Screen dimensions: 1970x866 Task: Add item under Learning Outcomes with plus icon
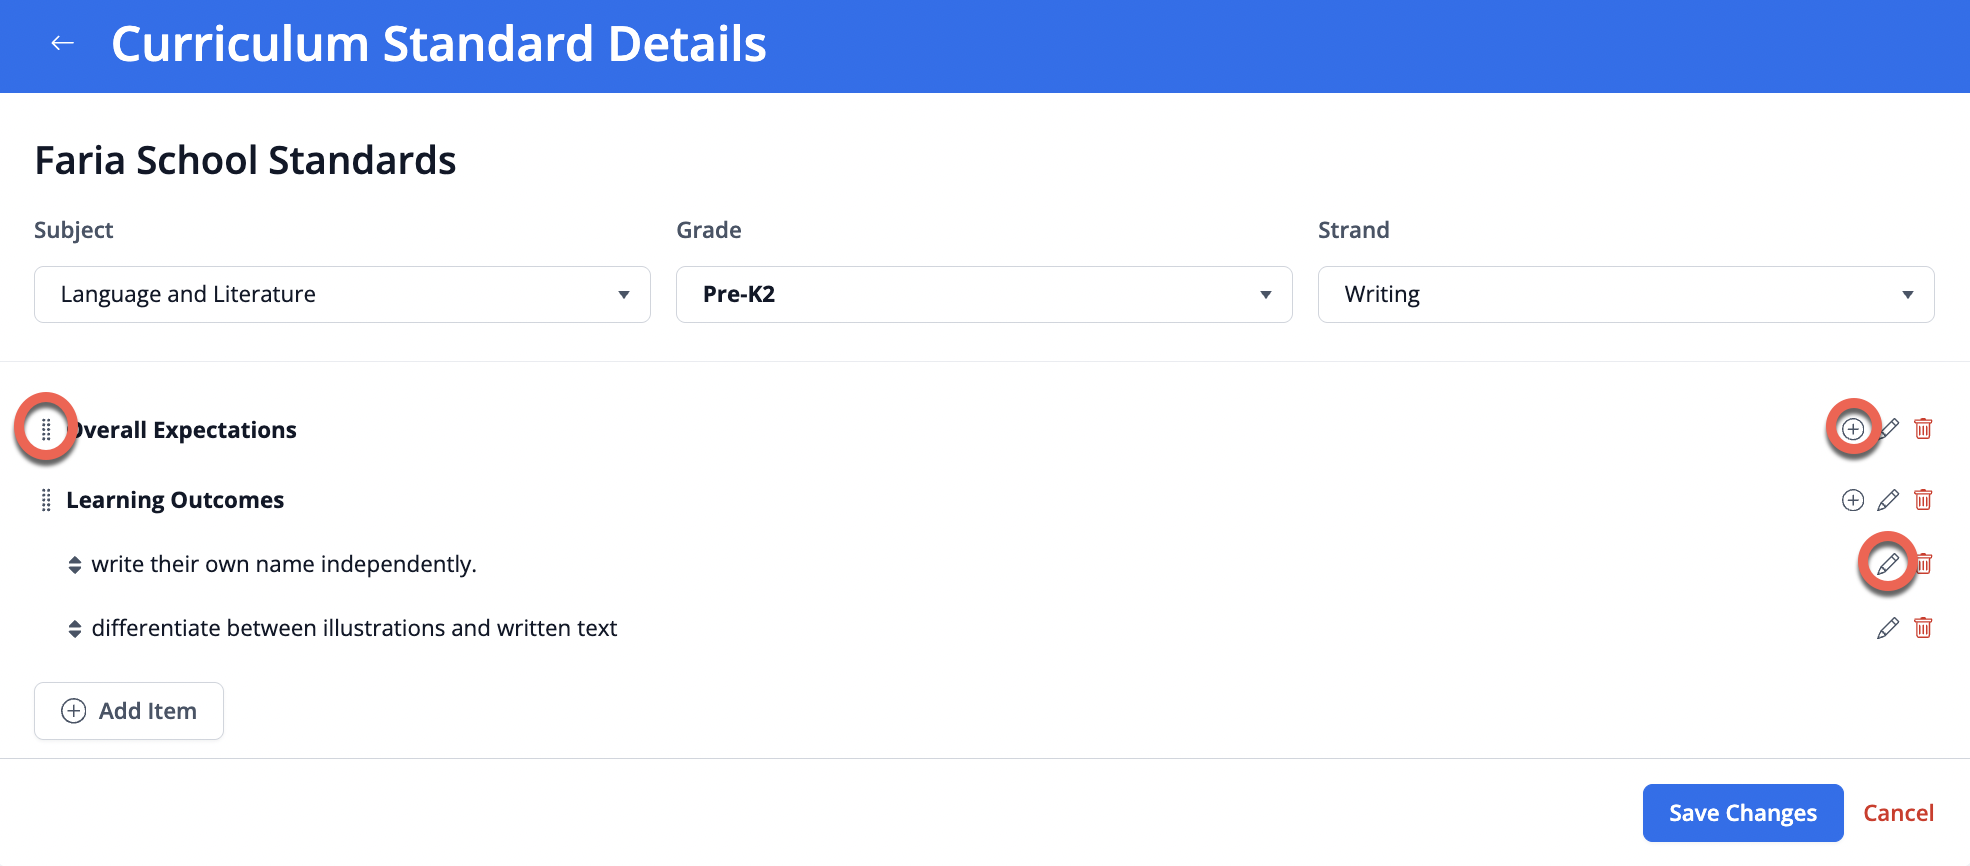point(1852,500)
